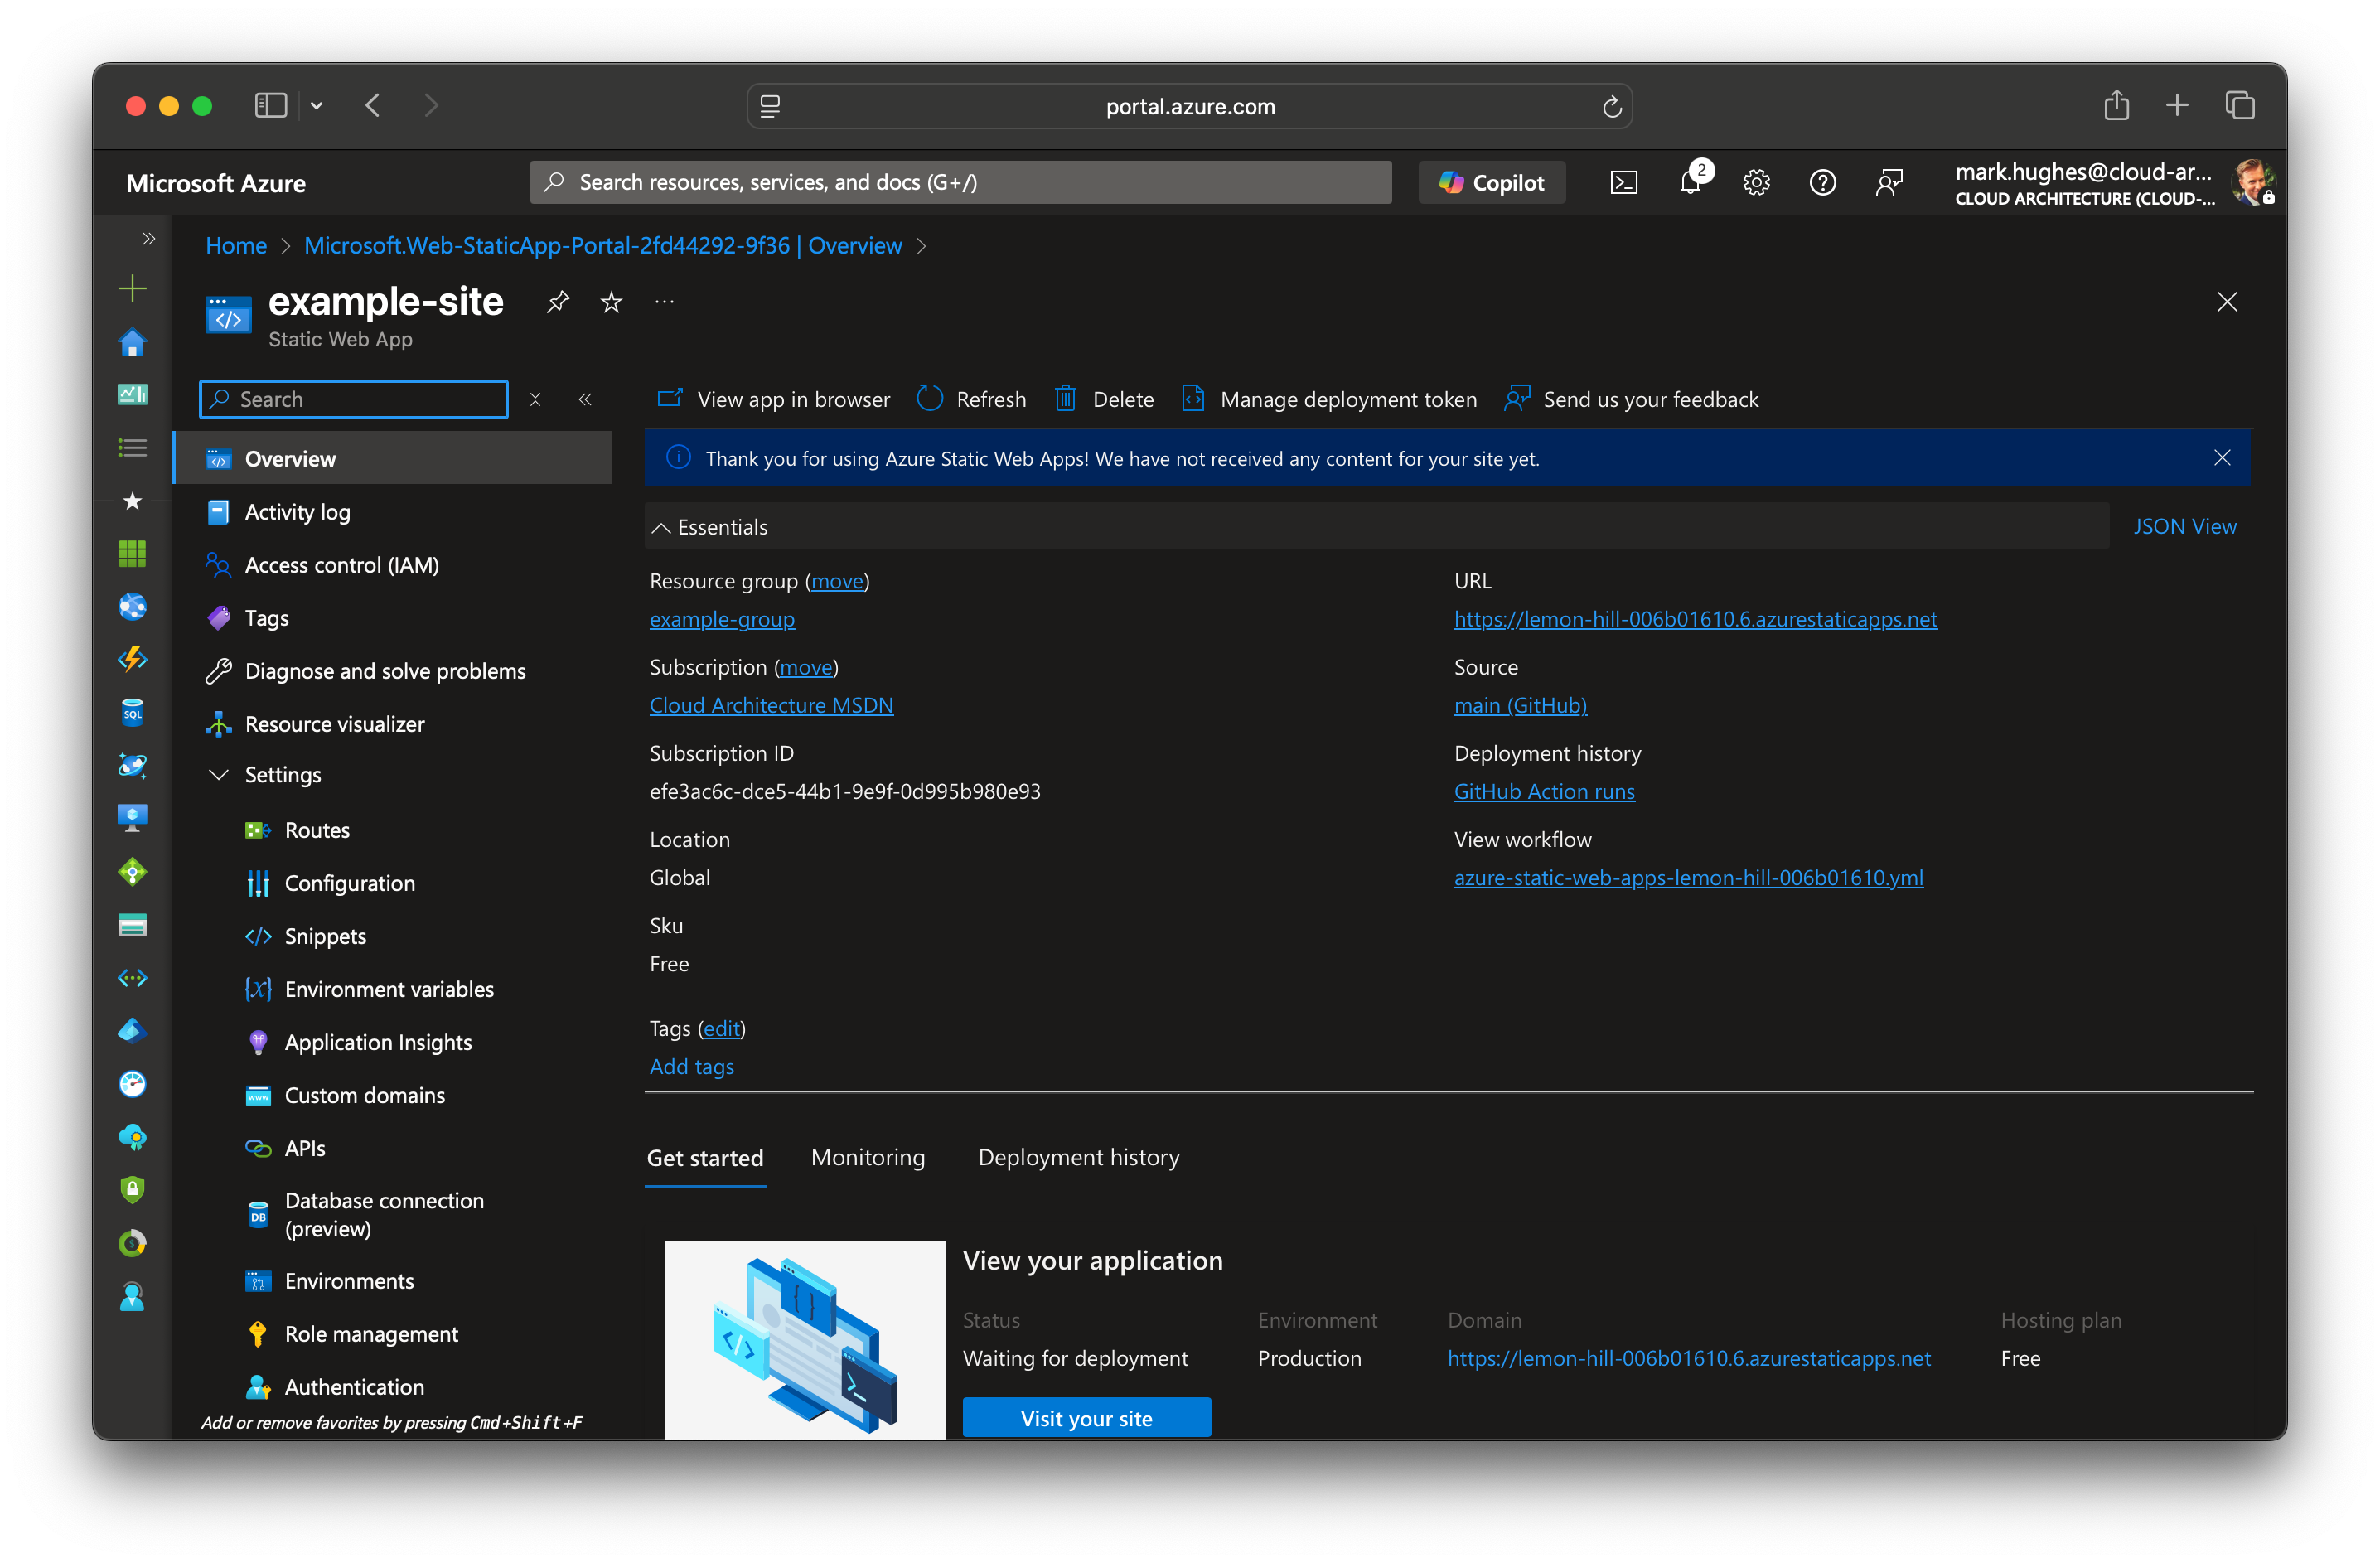Open Dashboard icon in left sidebar
2380x1563 pixels.
pos(132,395)
